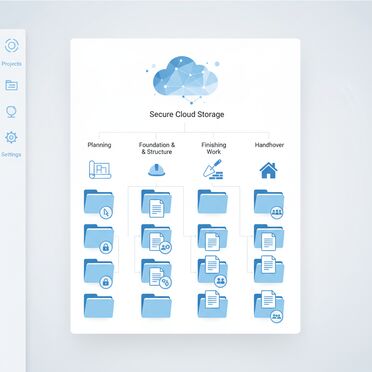
Task: Select the tree icon above Settings
Action: [11, 112]
